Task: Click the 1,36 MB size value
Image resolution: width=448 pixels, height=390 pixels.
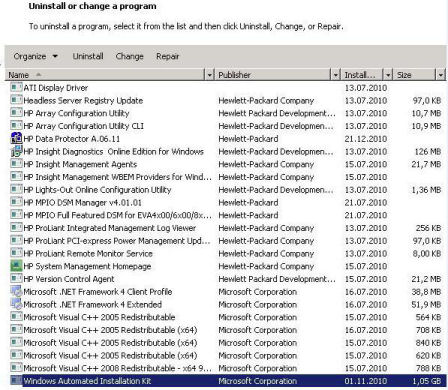Action: (426, 190)
